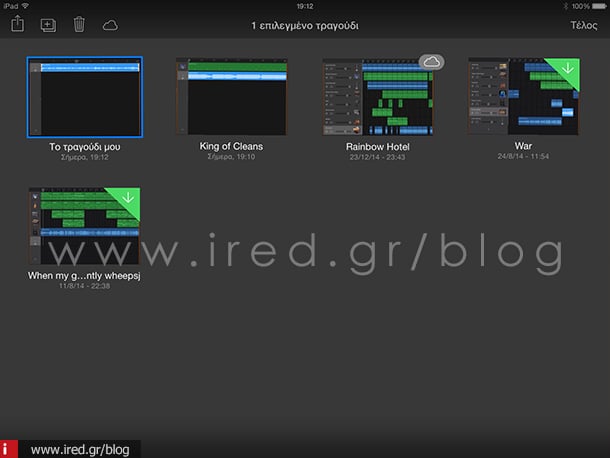This screenshot has width=610, height=458.
Task: Select the King of Cleans song thumbnail
Action: pos(230,96)
